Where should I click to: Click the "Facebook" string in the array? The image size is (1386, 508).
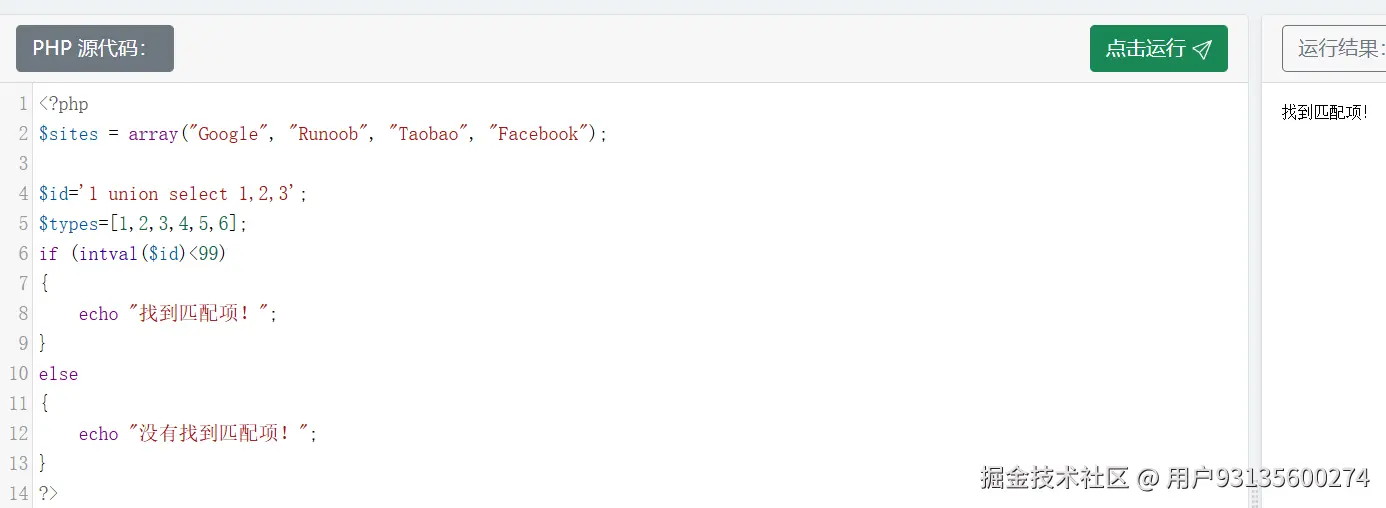click(538, 134)
